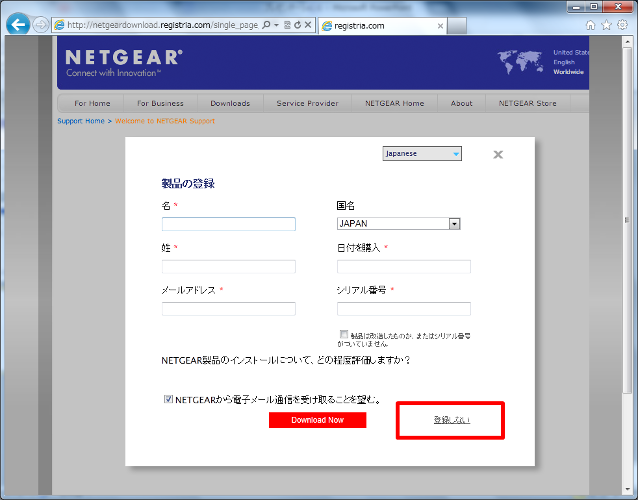Toggle compatibility view icon in address bar

[287, 25]
